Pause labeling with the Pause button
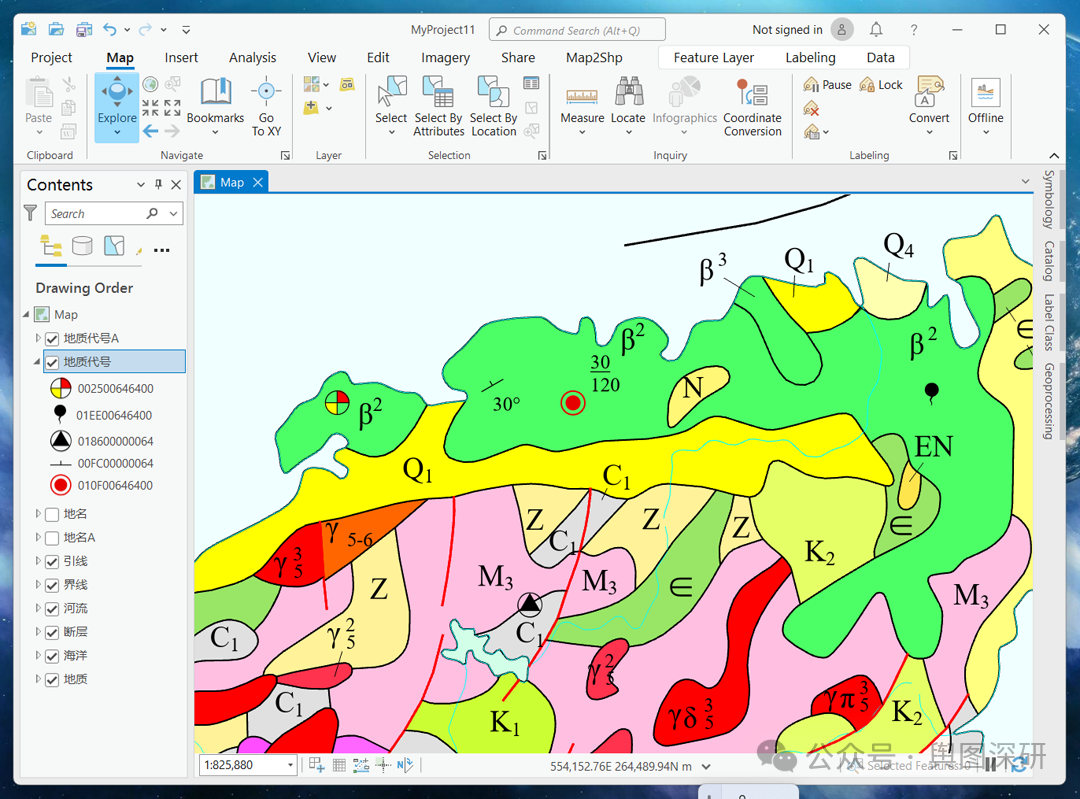Screen dimensions: 1080x799 pyautogui.click(x=827, y=85)
